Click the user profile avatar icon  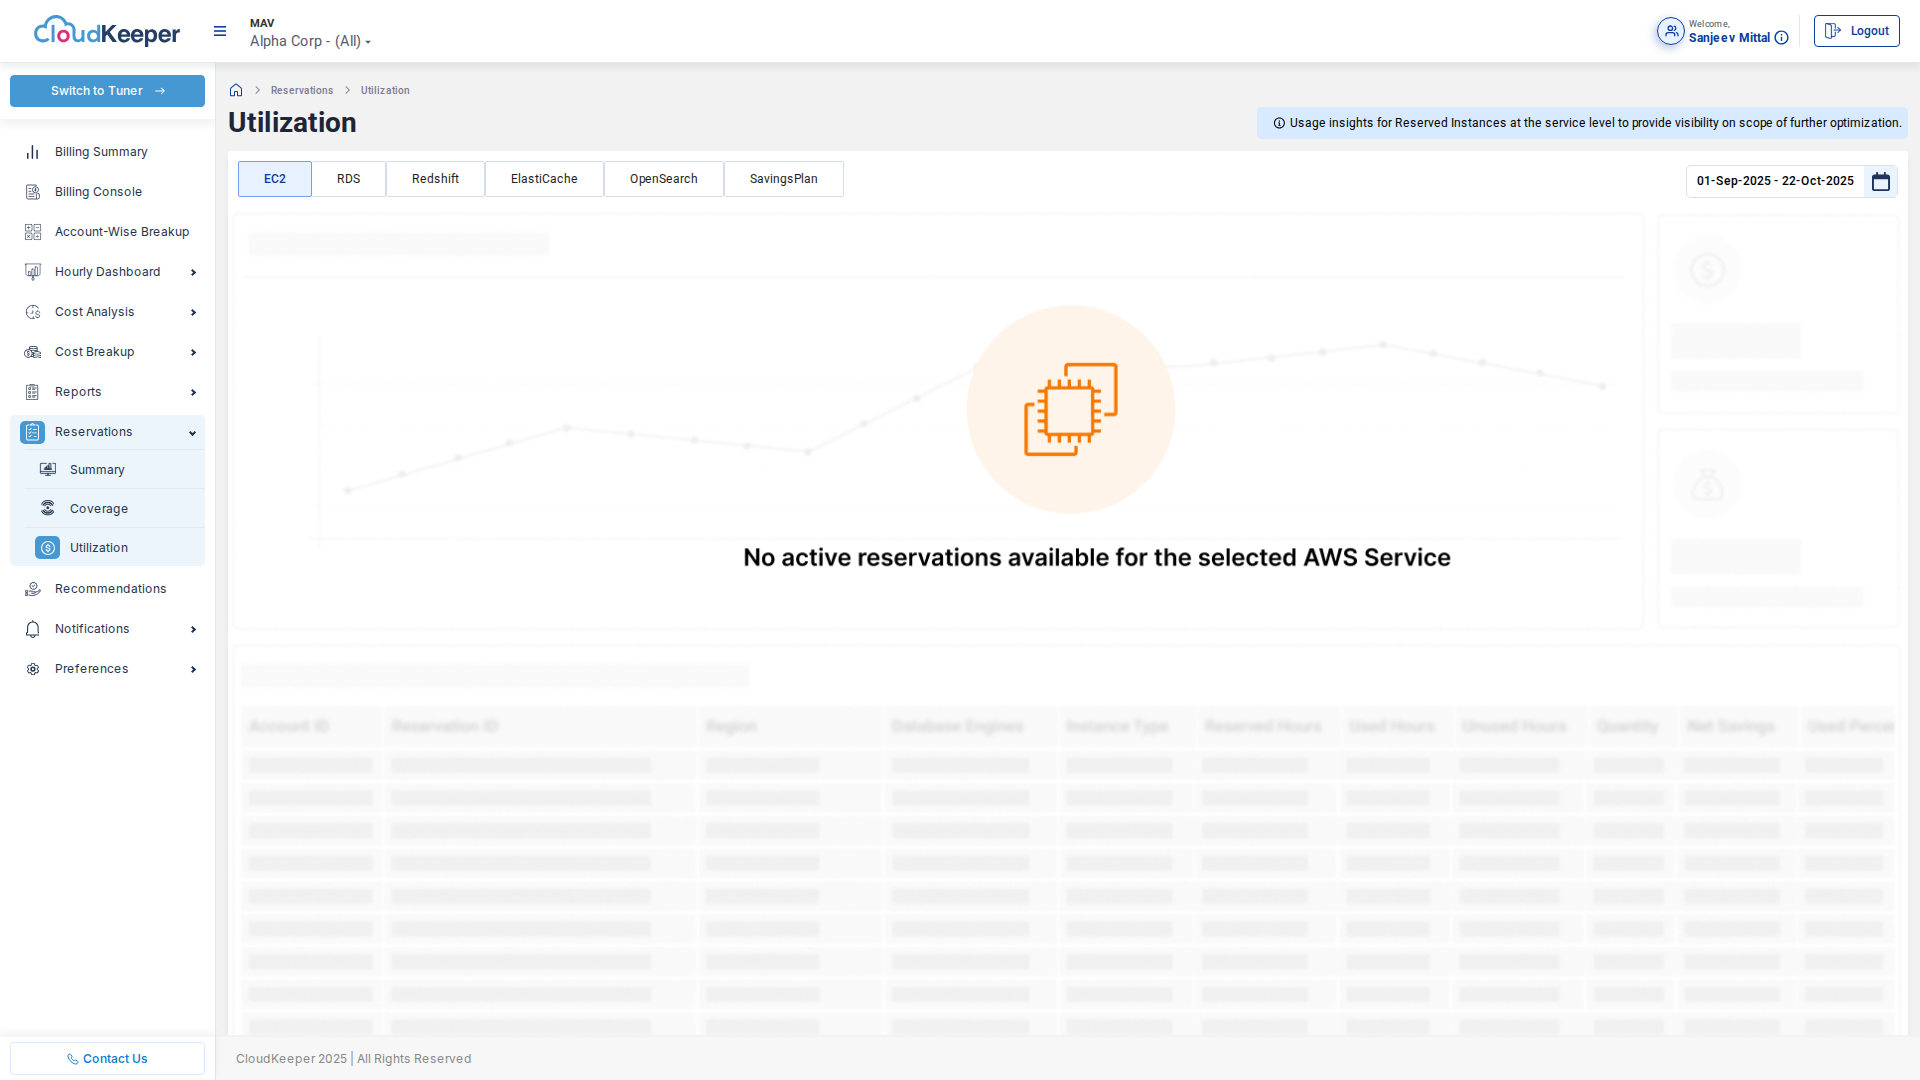[1670, 31]
